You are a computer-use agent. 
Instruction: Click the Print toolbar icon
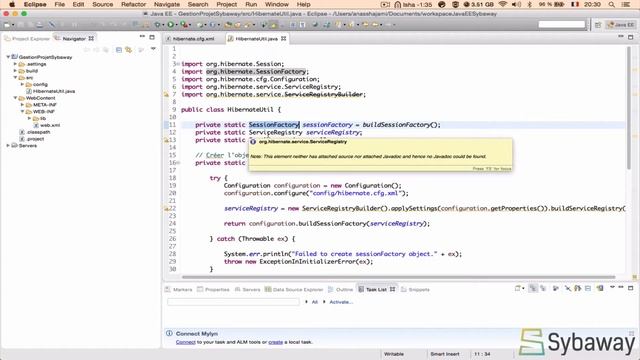pos(39,25)
